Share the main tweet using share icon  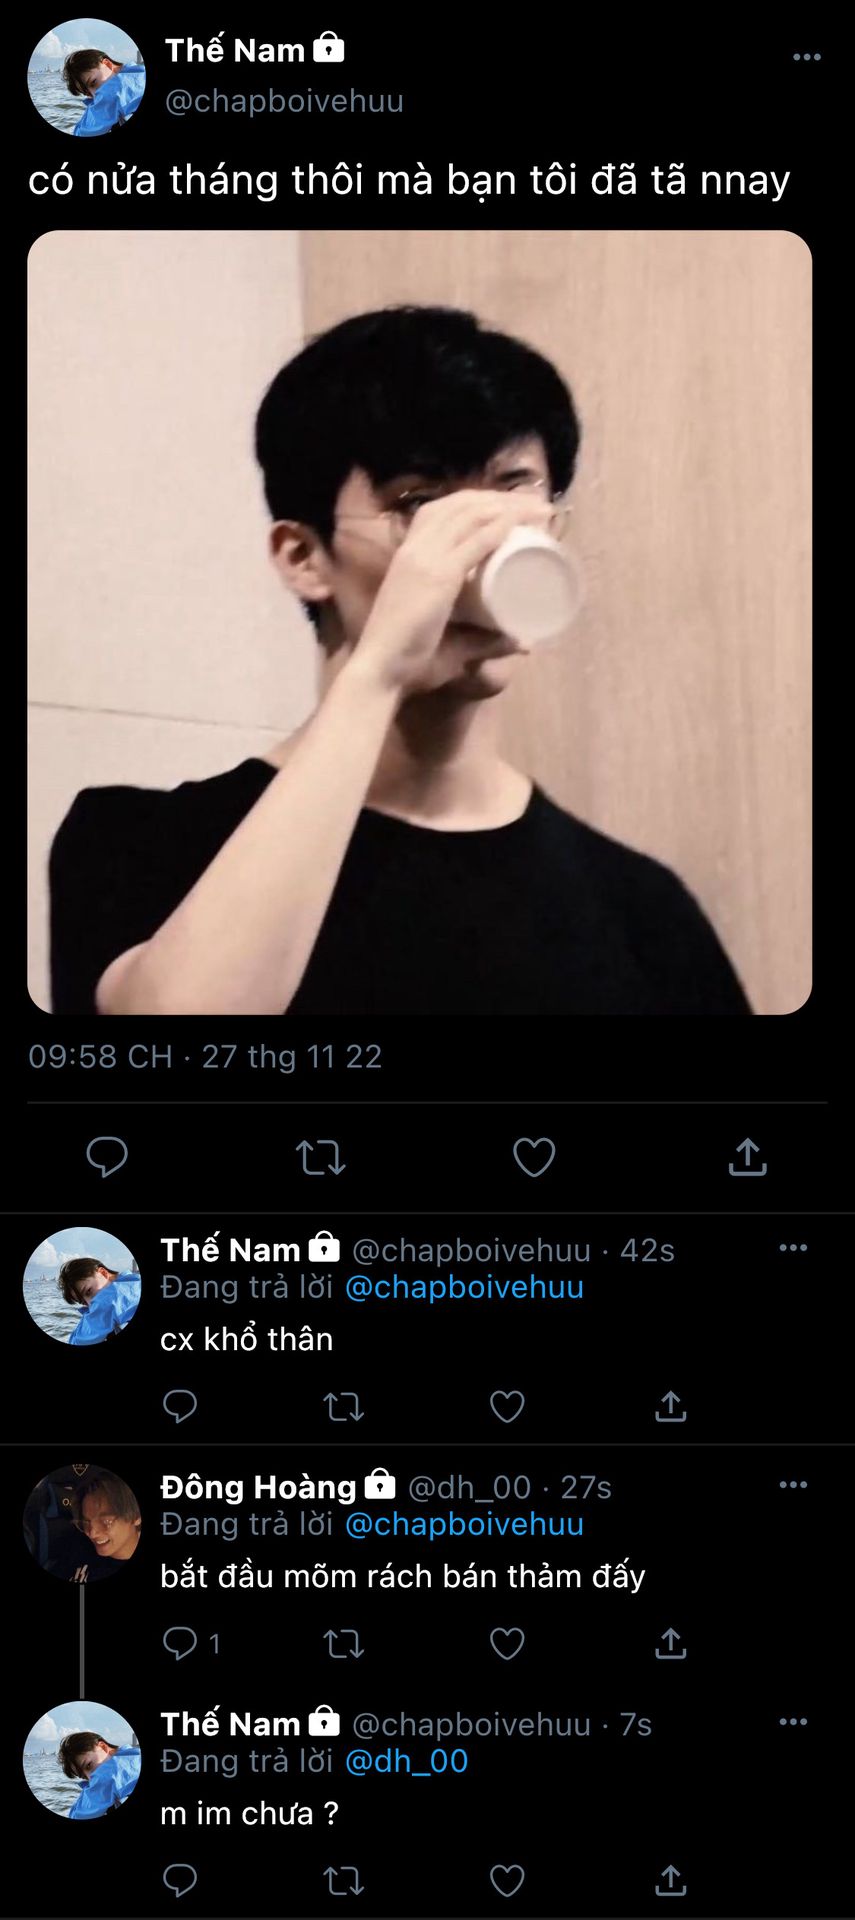(747, 1157)
